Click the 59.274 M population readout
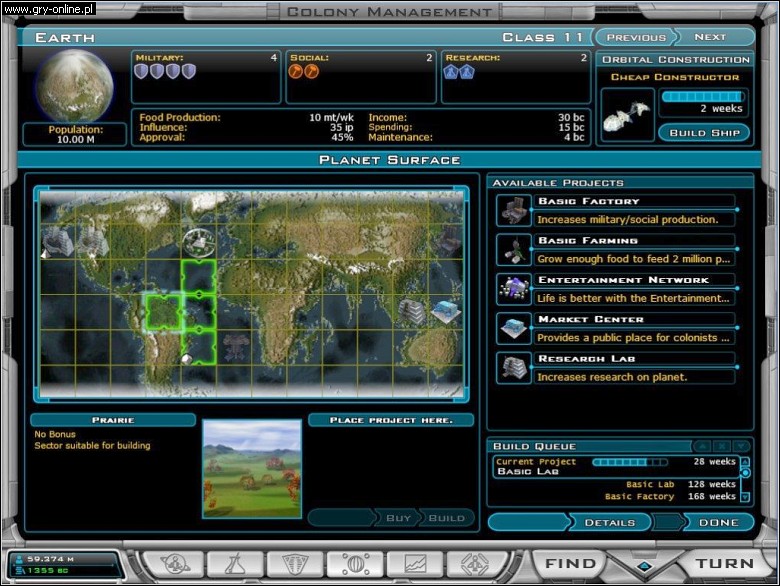This screenshot has width=780, height=586. [x=50, y=559]
